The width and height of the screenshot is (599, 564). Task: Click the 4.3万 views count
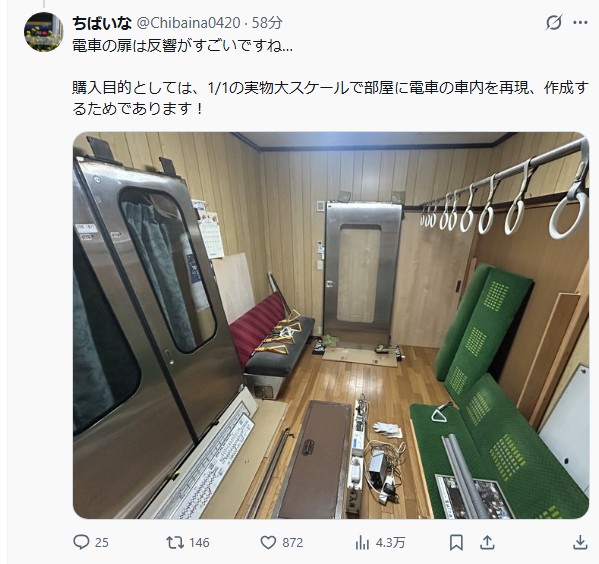pyautogui.click(x=390, y=543)
